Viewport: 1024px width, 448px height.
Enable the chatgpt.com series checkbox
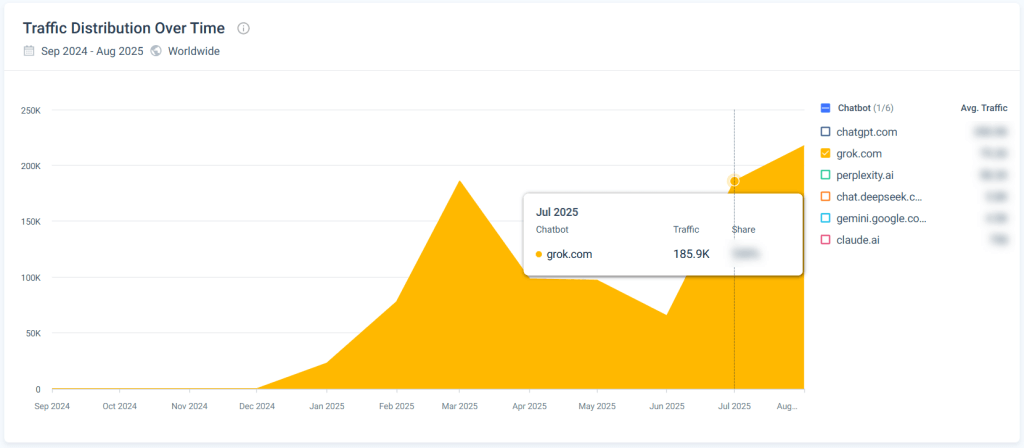[x=825, y=131]
